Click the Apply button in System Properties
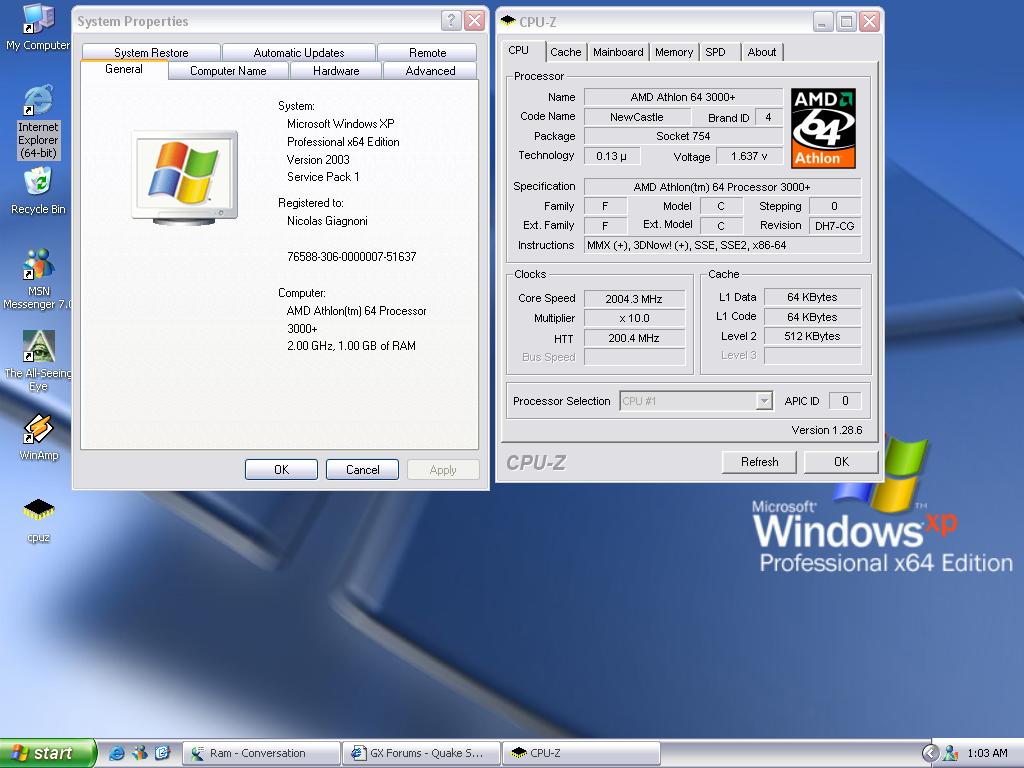This screenshot has height=768, width=1024. (443, 470)
